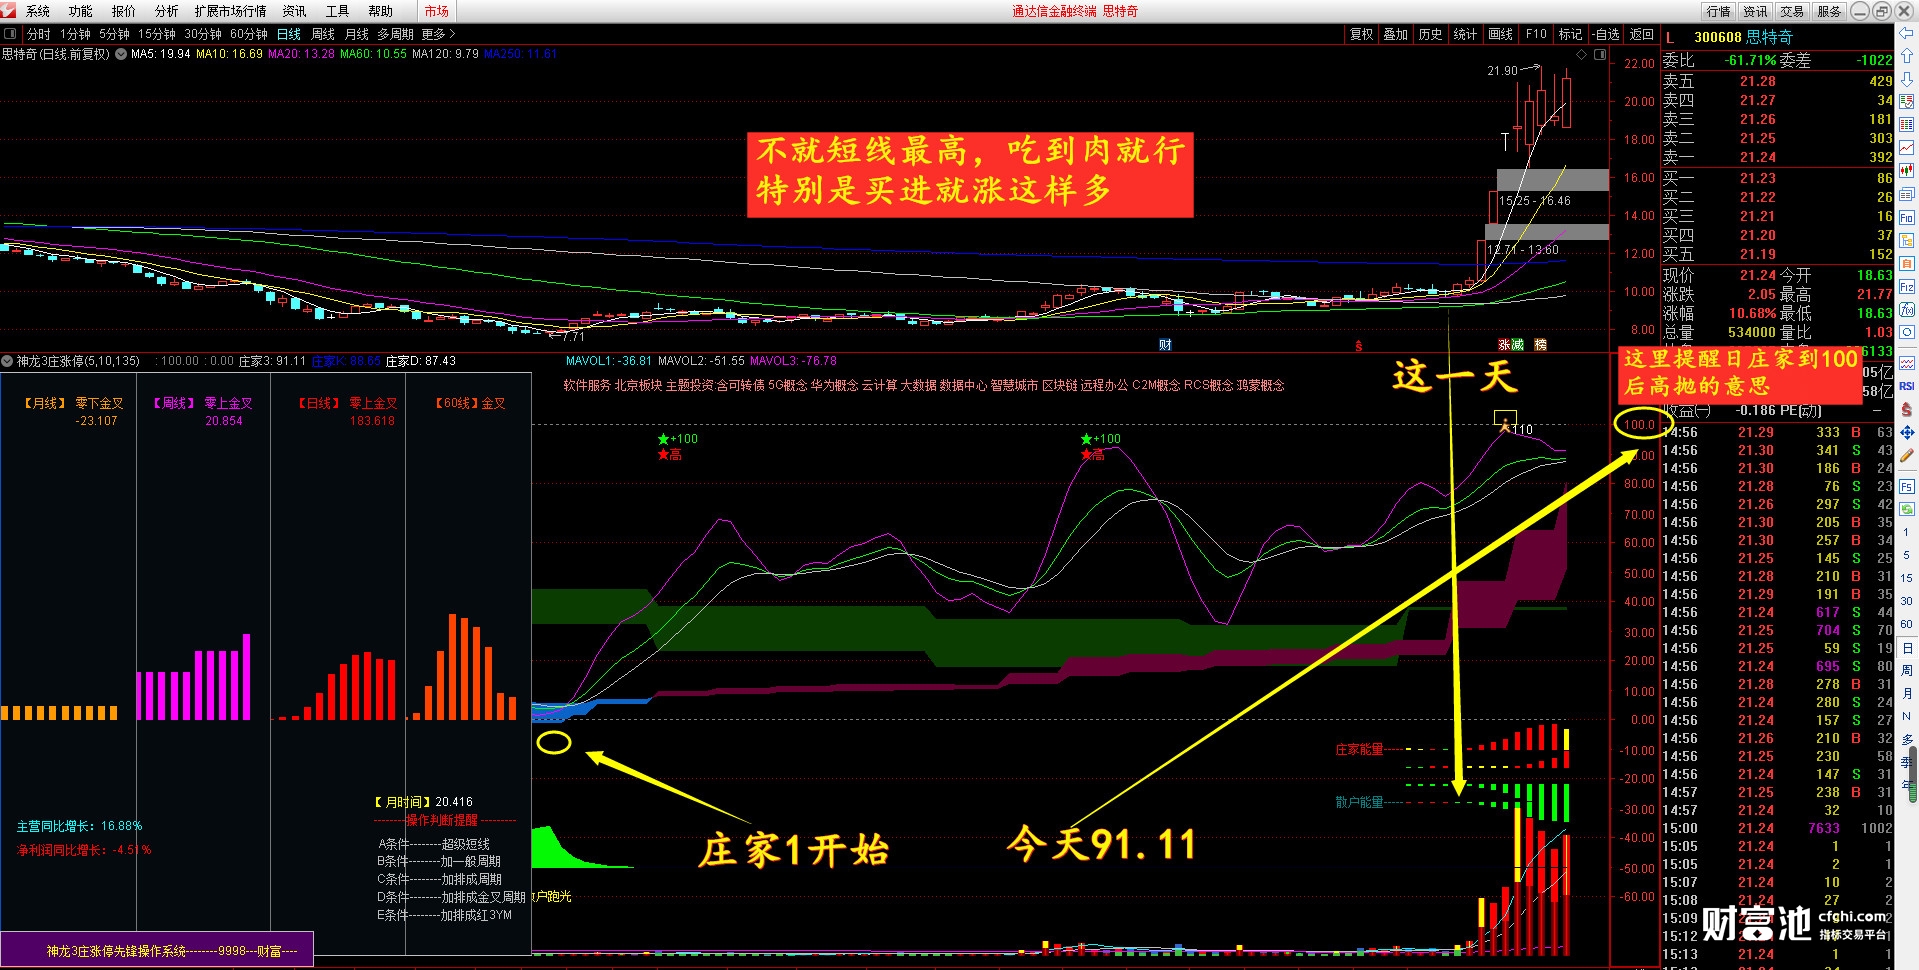Image resolution: width=1919 pixels, height=970 pixels.
Task: Select the 60-minute period in right sidebar
Action: click(1907, 624)
